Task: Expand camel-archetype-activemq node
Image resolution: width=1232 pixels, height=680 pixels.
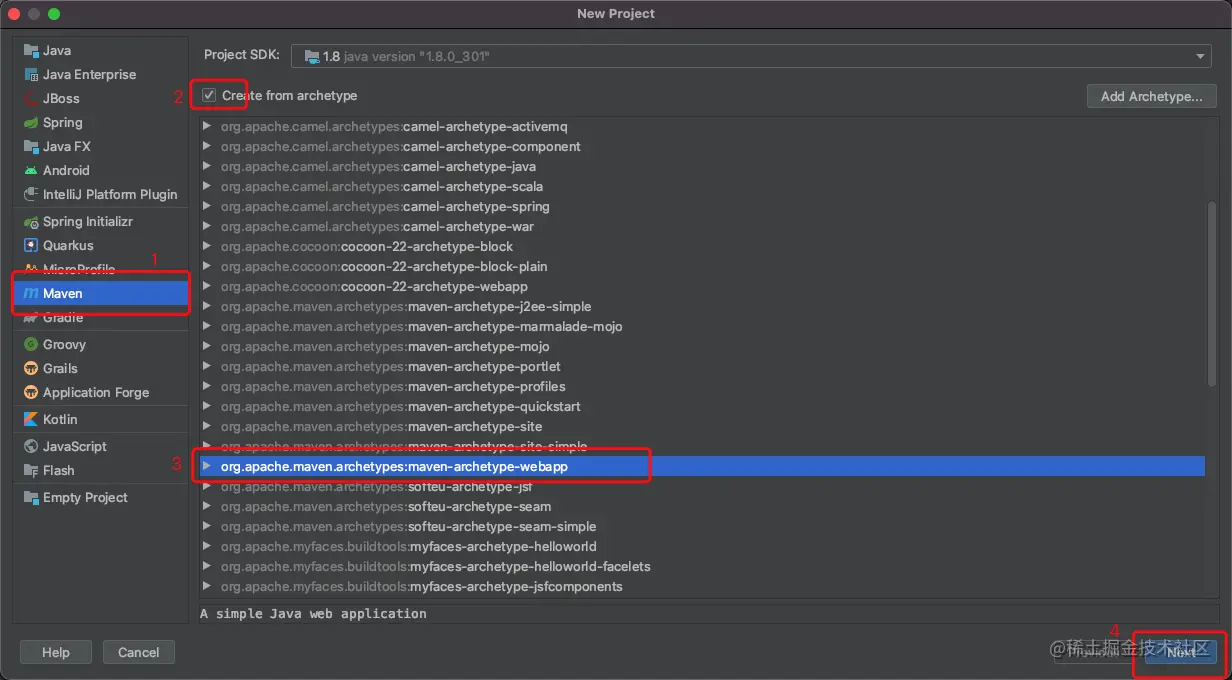Action: tap(207, 126)
